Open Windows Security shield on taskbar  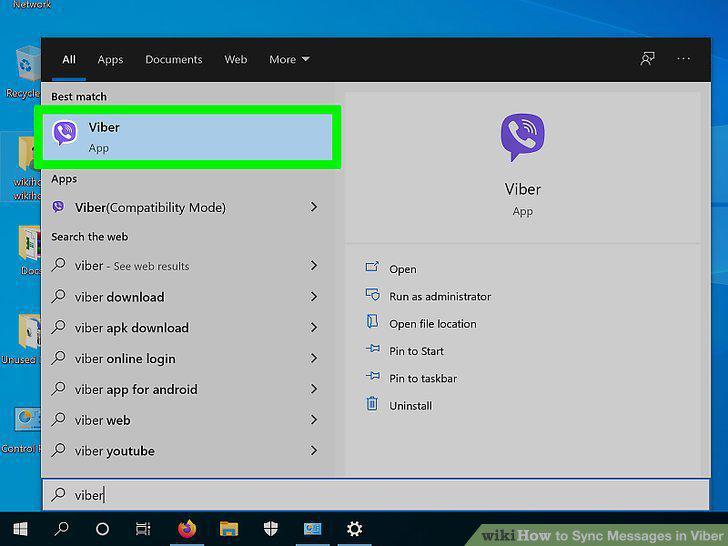(271, 529)
